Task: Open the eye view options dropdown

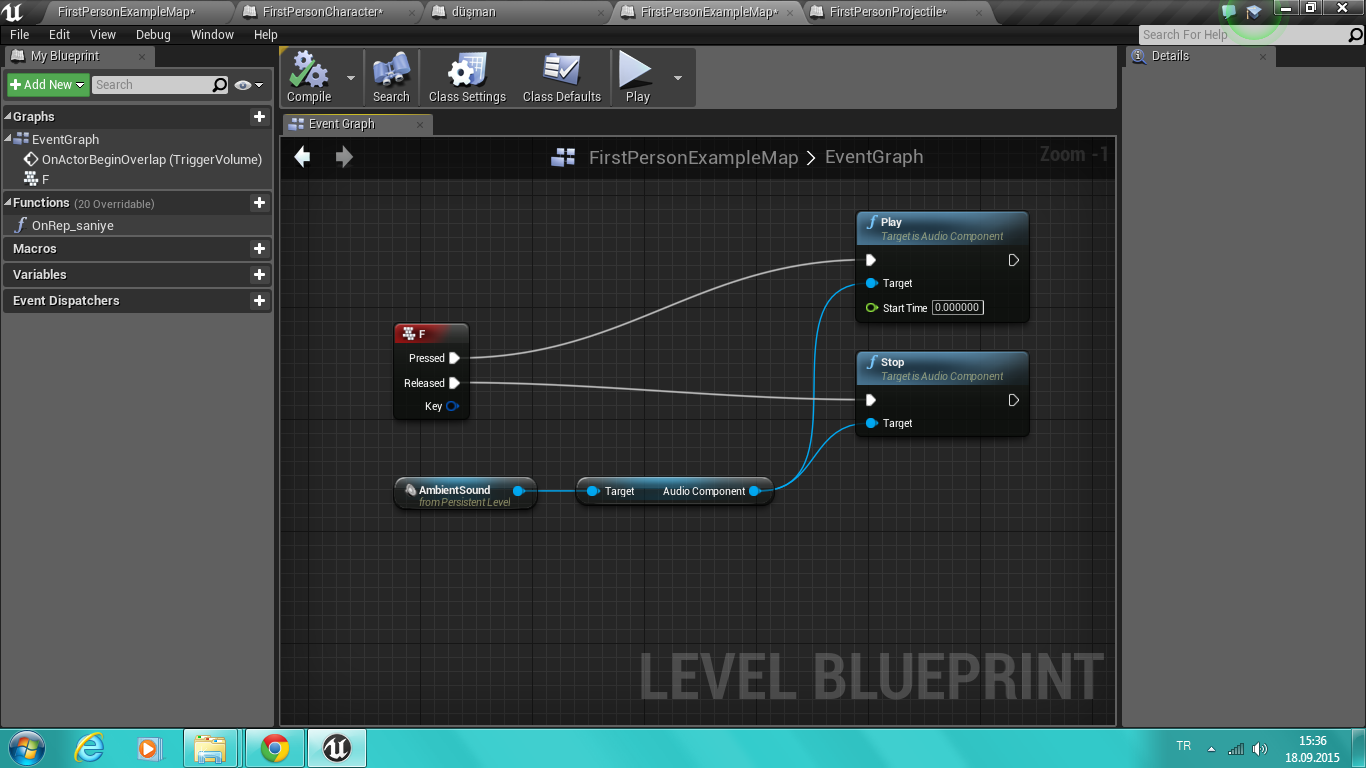Action: click(x=249, y=85)
